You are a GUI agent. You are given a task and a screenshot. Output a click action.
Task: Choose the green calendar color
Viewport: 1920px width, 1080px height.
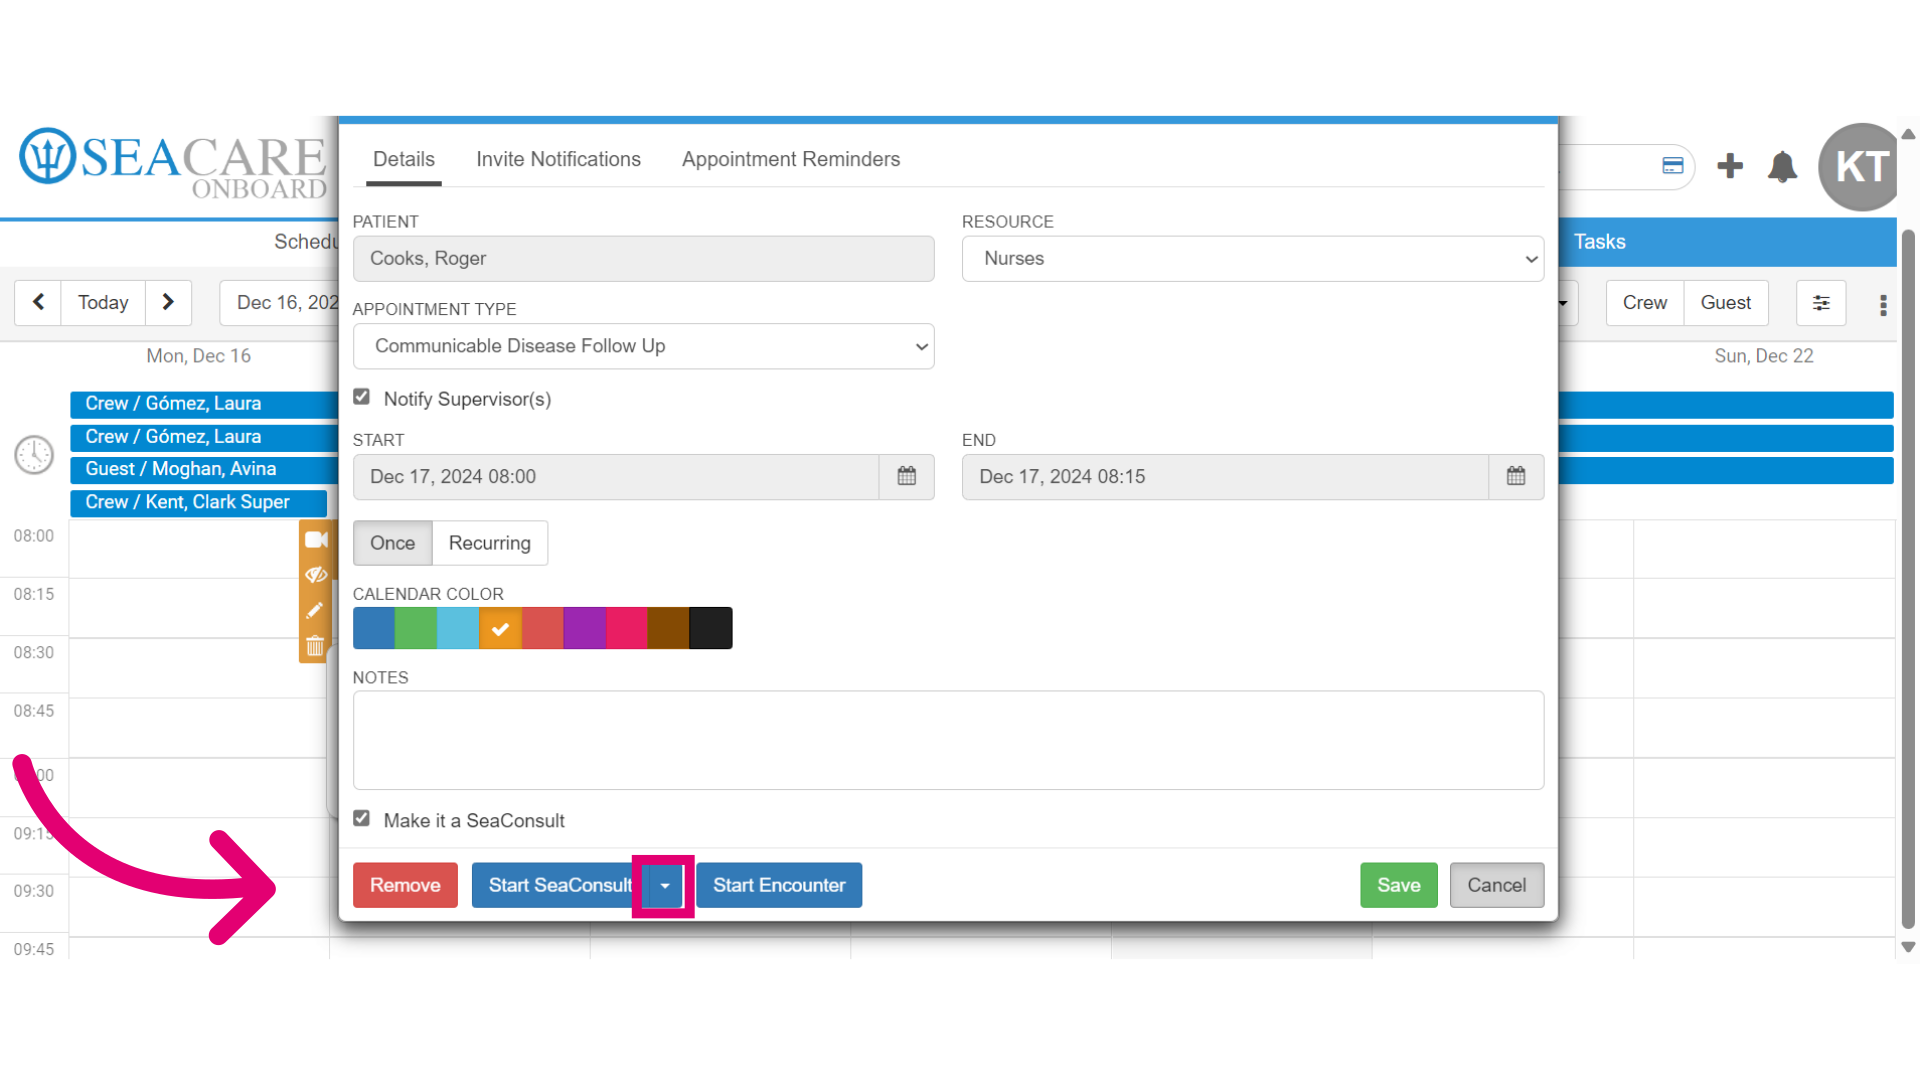pos(416,628)
